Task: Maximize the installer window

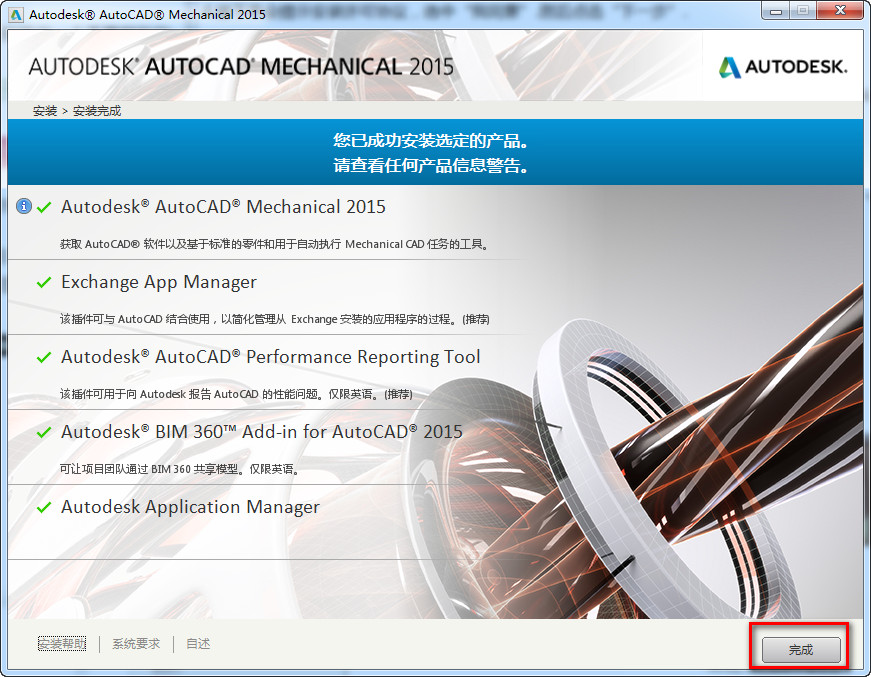Action: pos(802,11)
